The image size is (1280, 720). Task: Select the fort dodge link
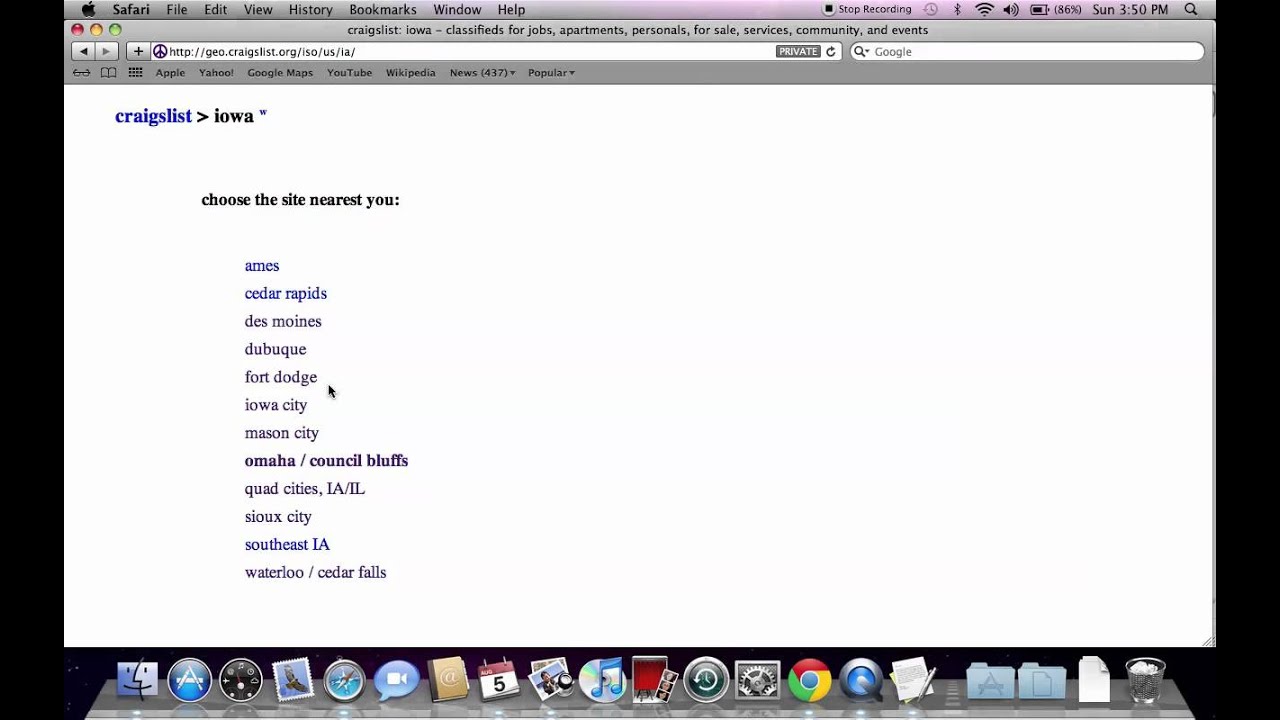click(x=281, y=378)
